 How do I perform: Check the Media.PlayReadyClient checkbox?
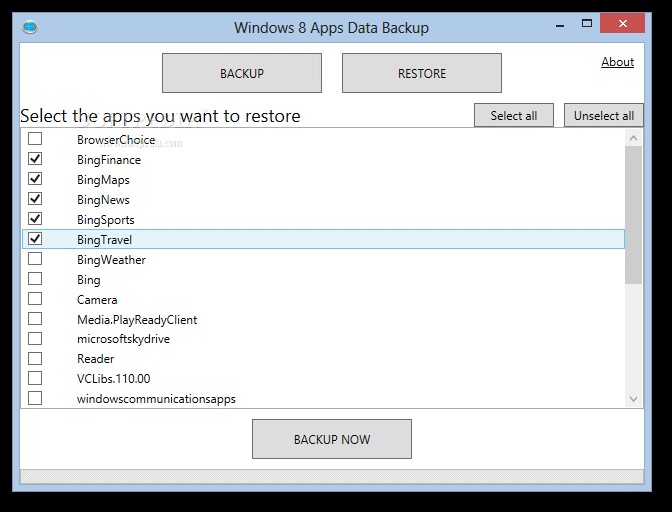(x=35, y=319)
